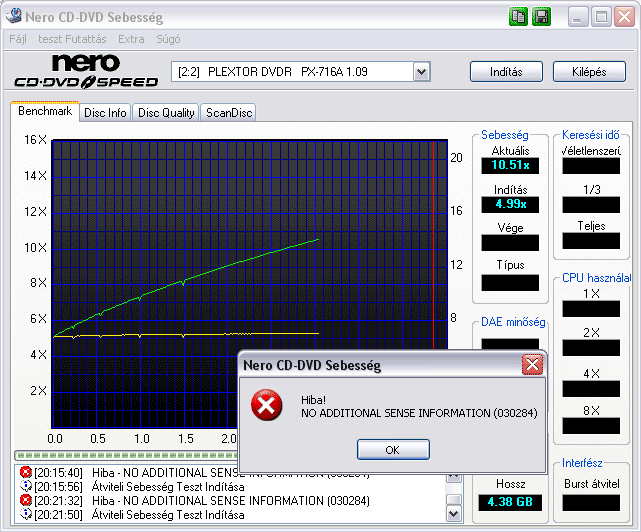Screen dimensions: 641x532
Task: Click the red end marker line on chart
Action: 433,245
